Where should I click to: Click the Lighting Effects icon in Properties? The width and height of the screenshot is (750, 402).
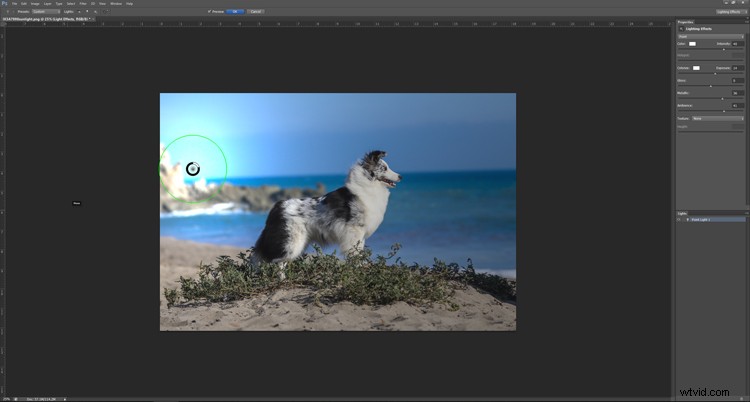[x=682, y=29]
